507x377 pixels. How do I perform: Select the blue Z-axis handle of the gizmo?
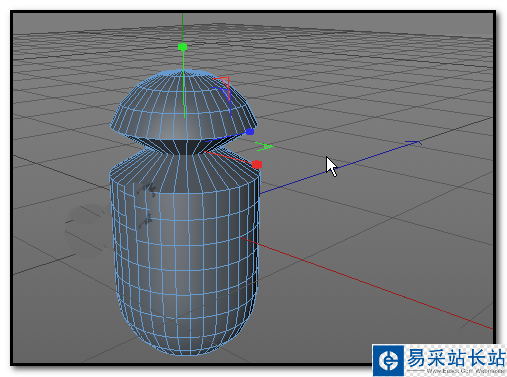250,132
